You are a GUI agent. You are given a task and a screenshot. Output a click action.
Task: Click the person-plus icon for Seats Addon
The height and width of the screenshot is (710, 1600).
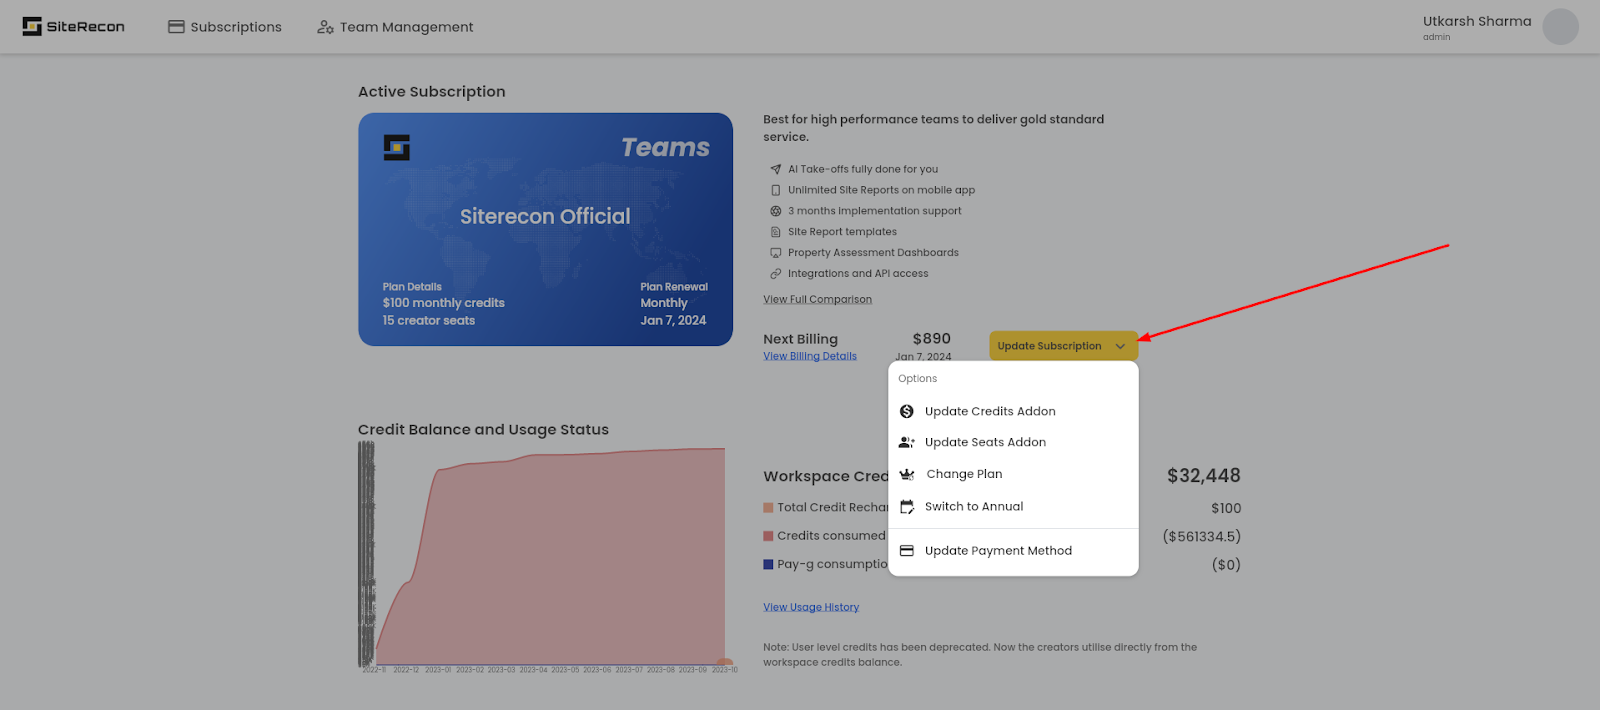click(x=907, y=442)
